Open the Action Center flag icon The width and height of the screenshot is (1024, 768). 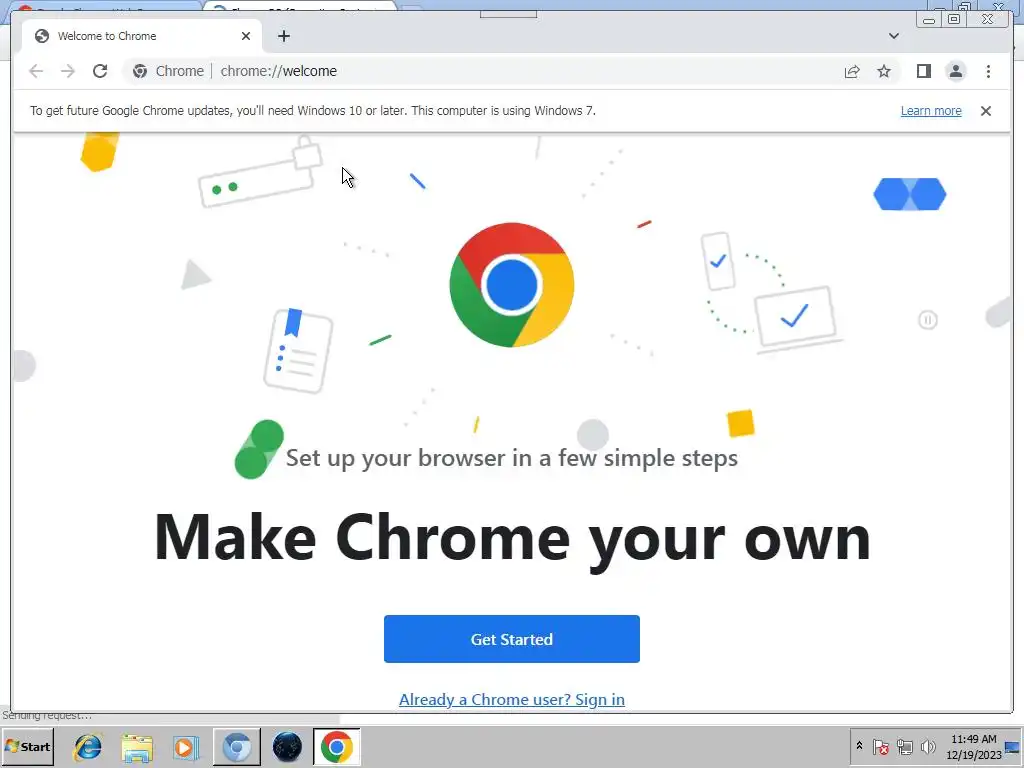click(880, 746)
